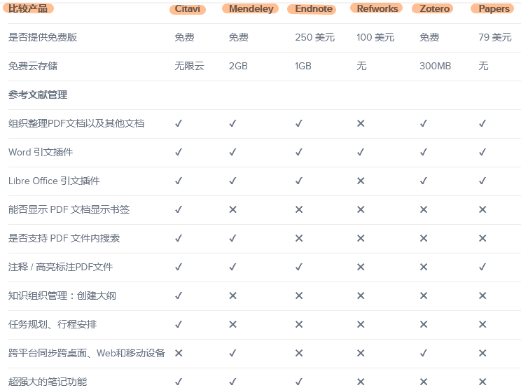Screen dimensions: 521x391
Task: Click the Refworks cross for 组织整理PDF文档
Action: tap(360, 124)
